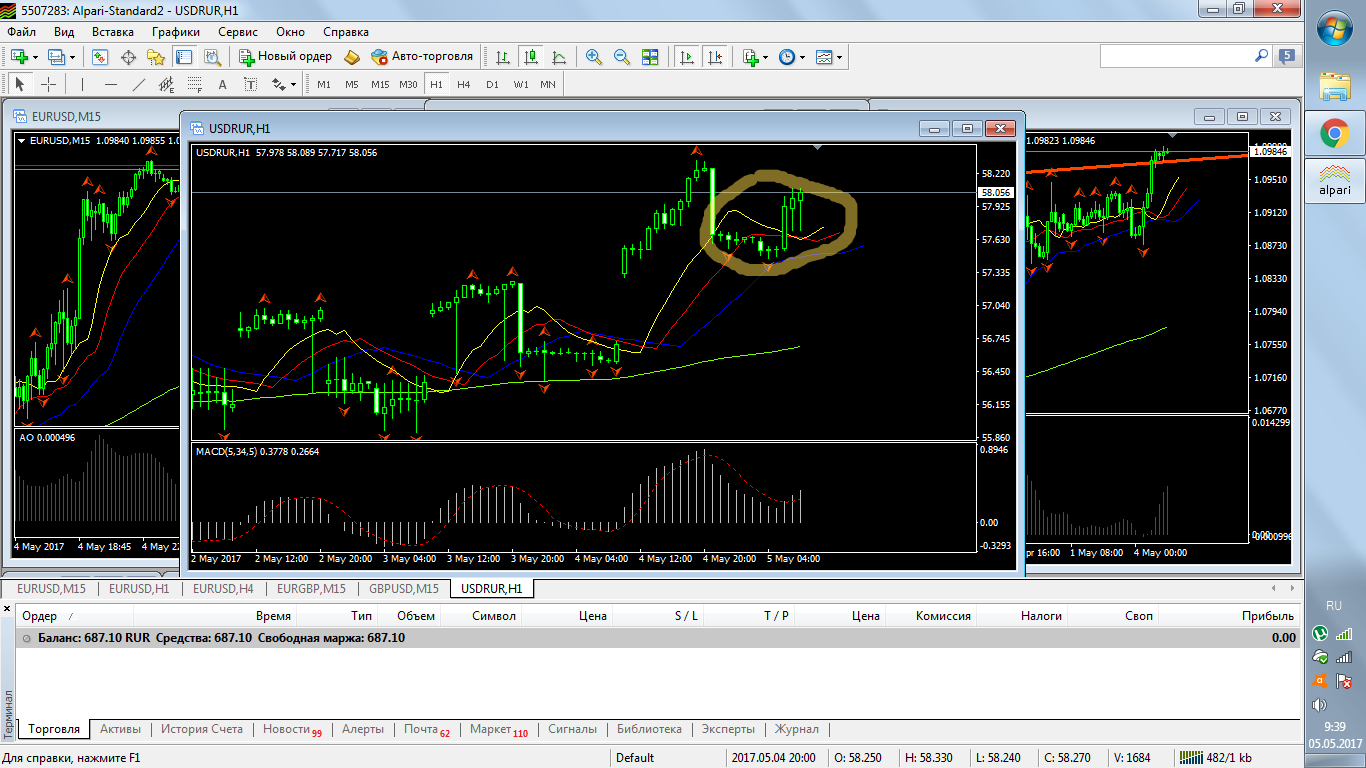This screenshot has width=1366, height=768.
Task: Expand the new chart dropdown arrow
Action: pyautogui.click(x=34, y=57)
